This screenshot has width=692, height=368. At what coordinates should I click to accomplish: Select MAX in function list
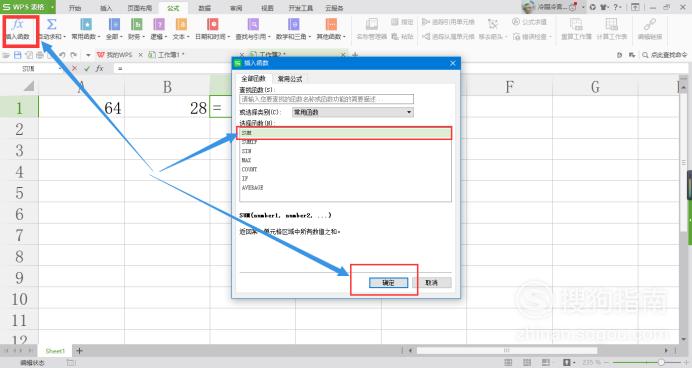346,160
